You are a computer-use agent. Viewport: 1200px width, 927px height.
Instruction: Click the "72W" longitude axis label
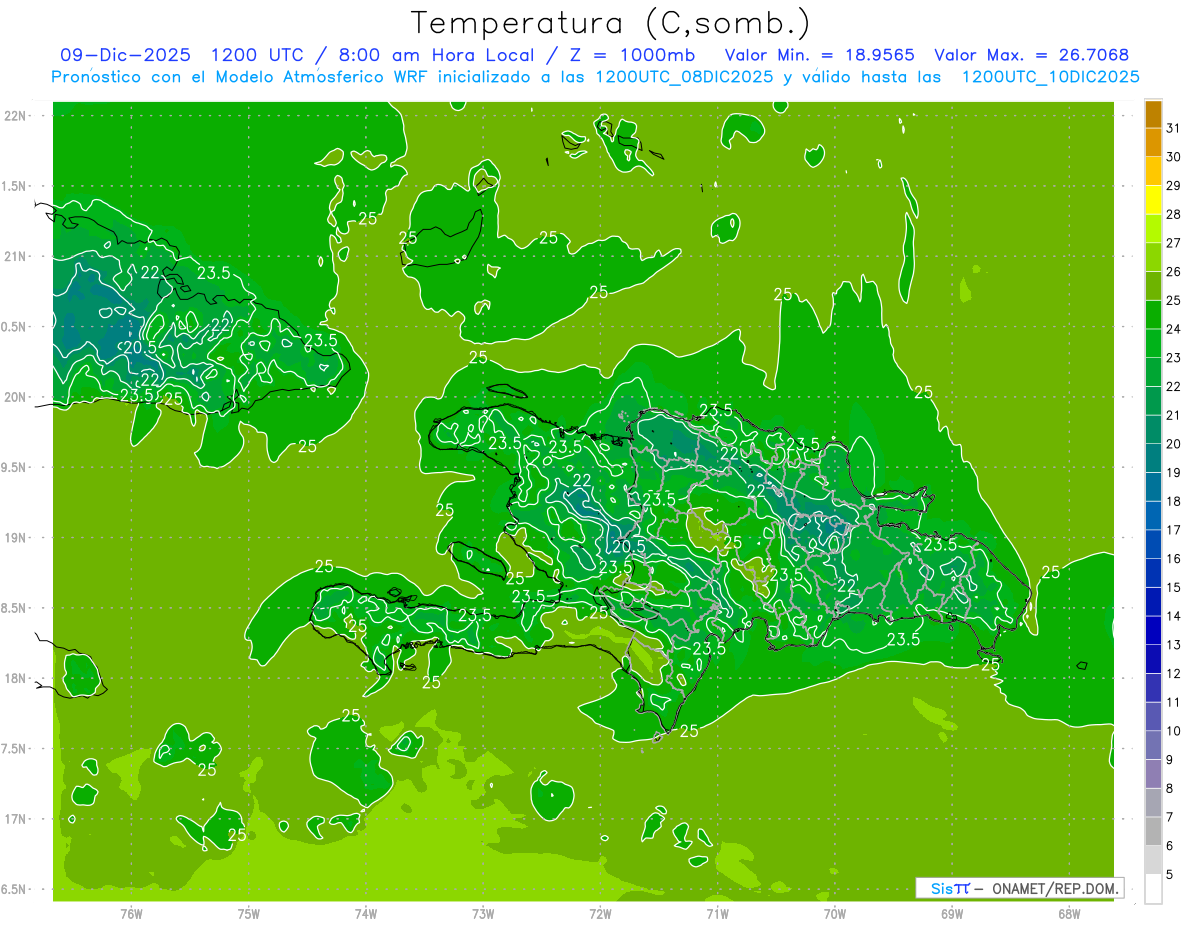pyautogui.click(x=600, y=914)
